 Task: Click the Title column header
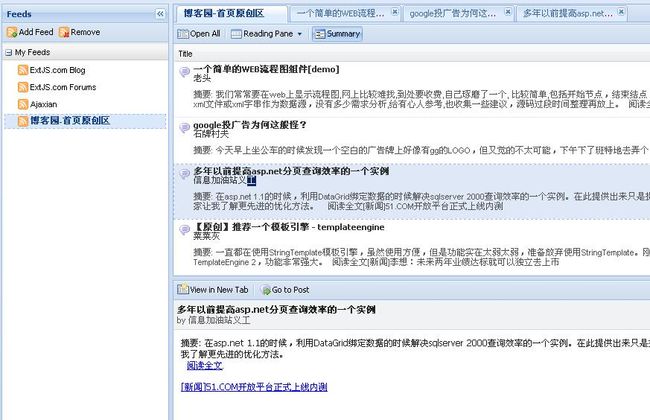click(x=185, y=53)
